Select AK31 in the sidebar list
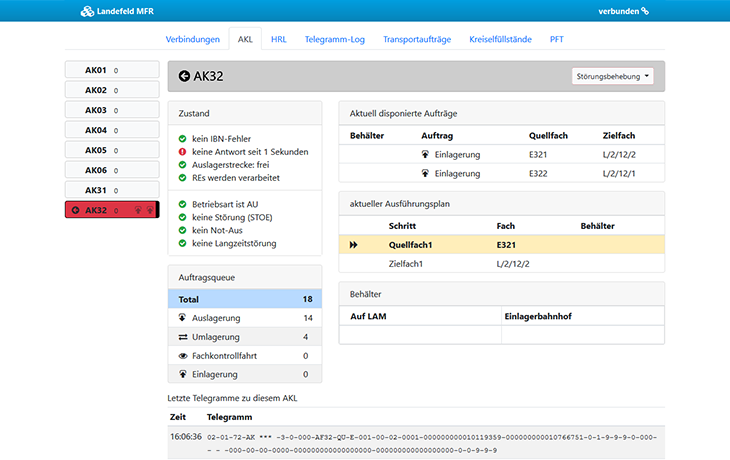Screen dimensions: 730x460 pos(111,190)
